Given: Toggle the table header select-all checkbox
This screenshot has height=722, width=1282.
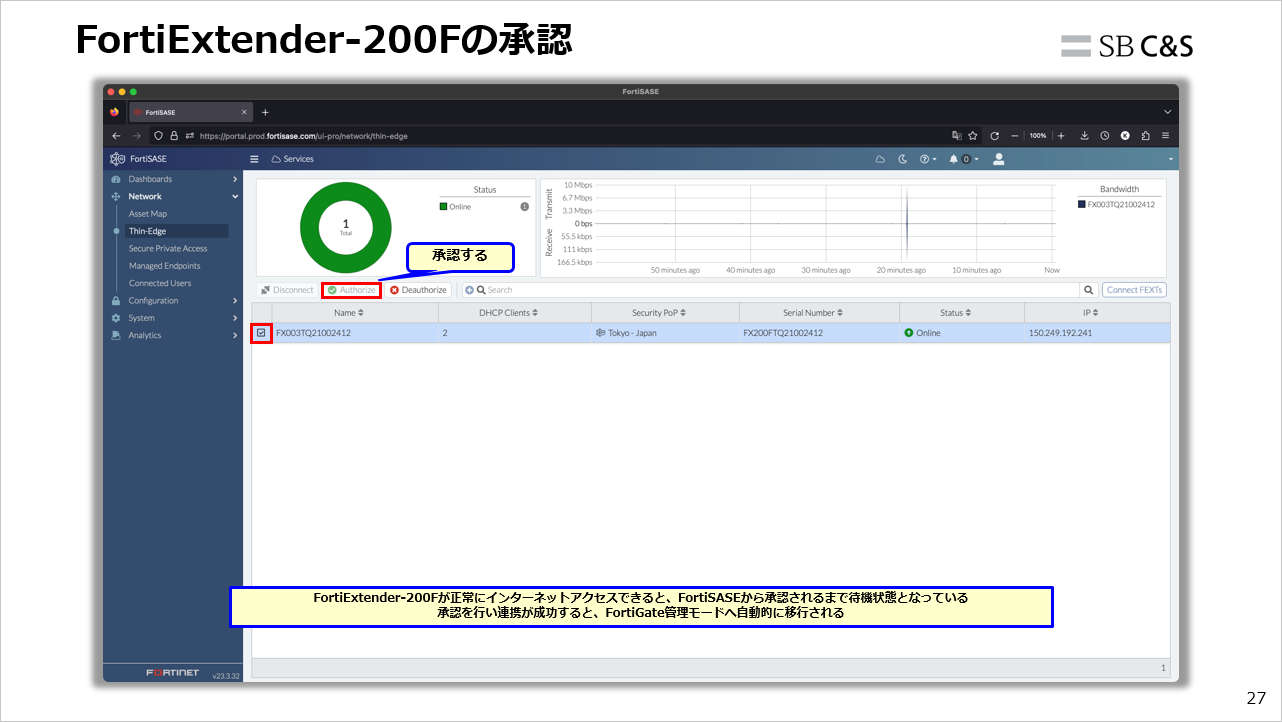Looking at the screenshot, I should [262, 312].
